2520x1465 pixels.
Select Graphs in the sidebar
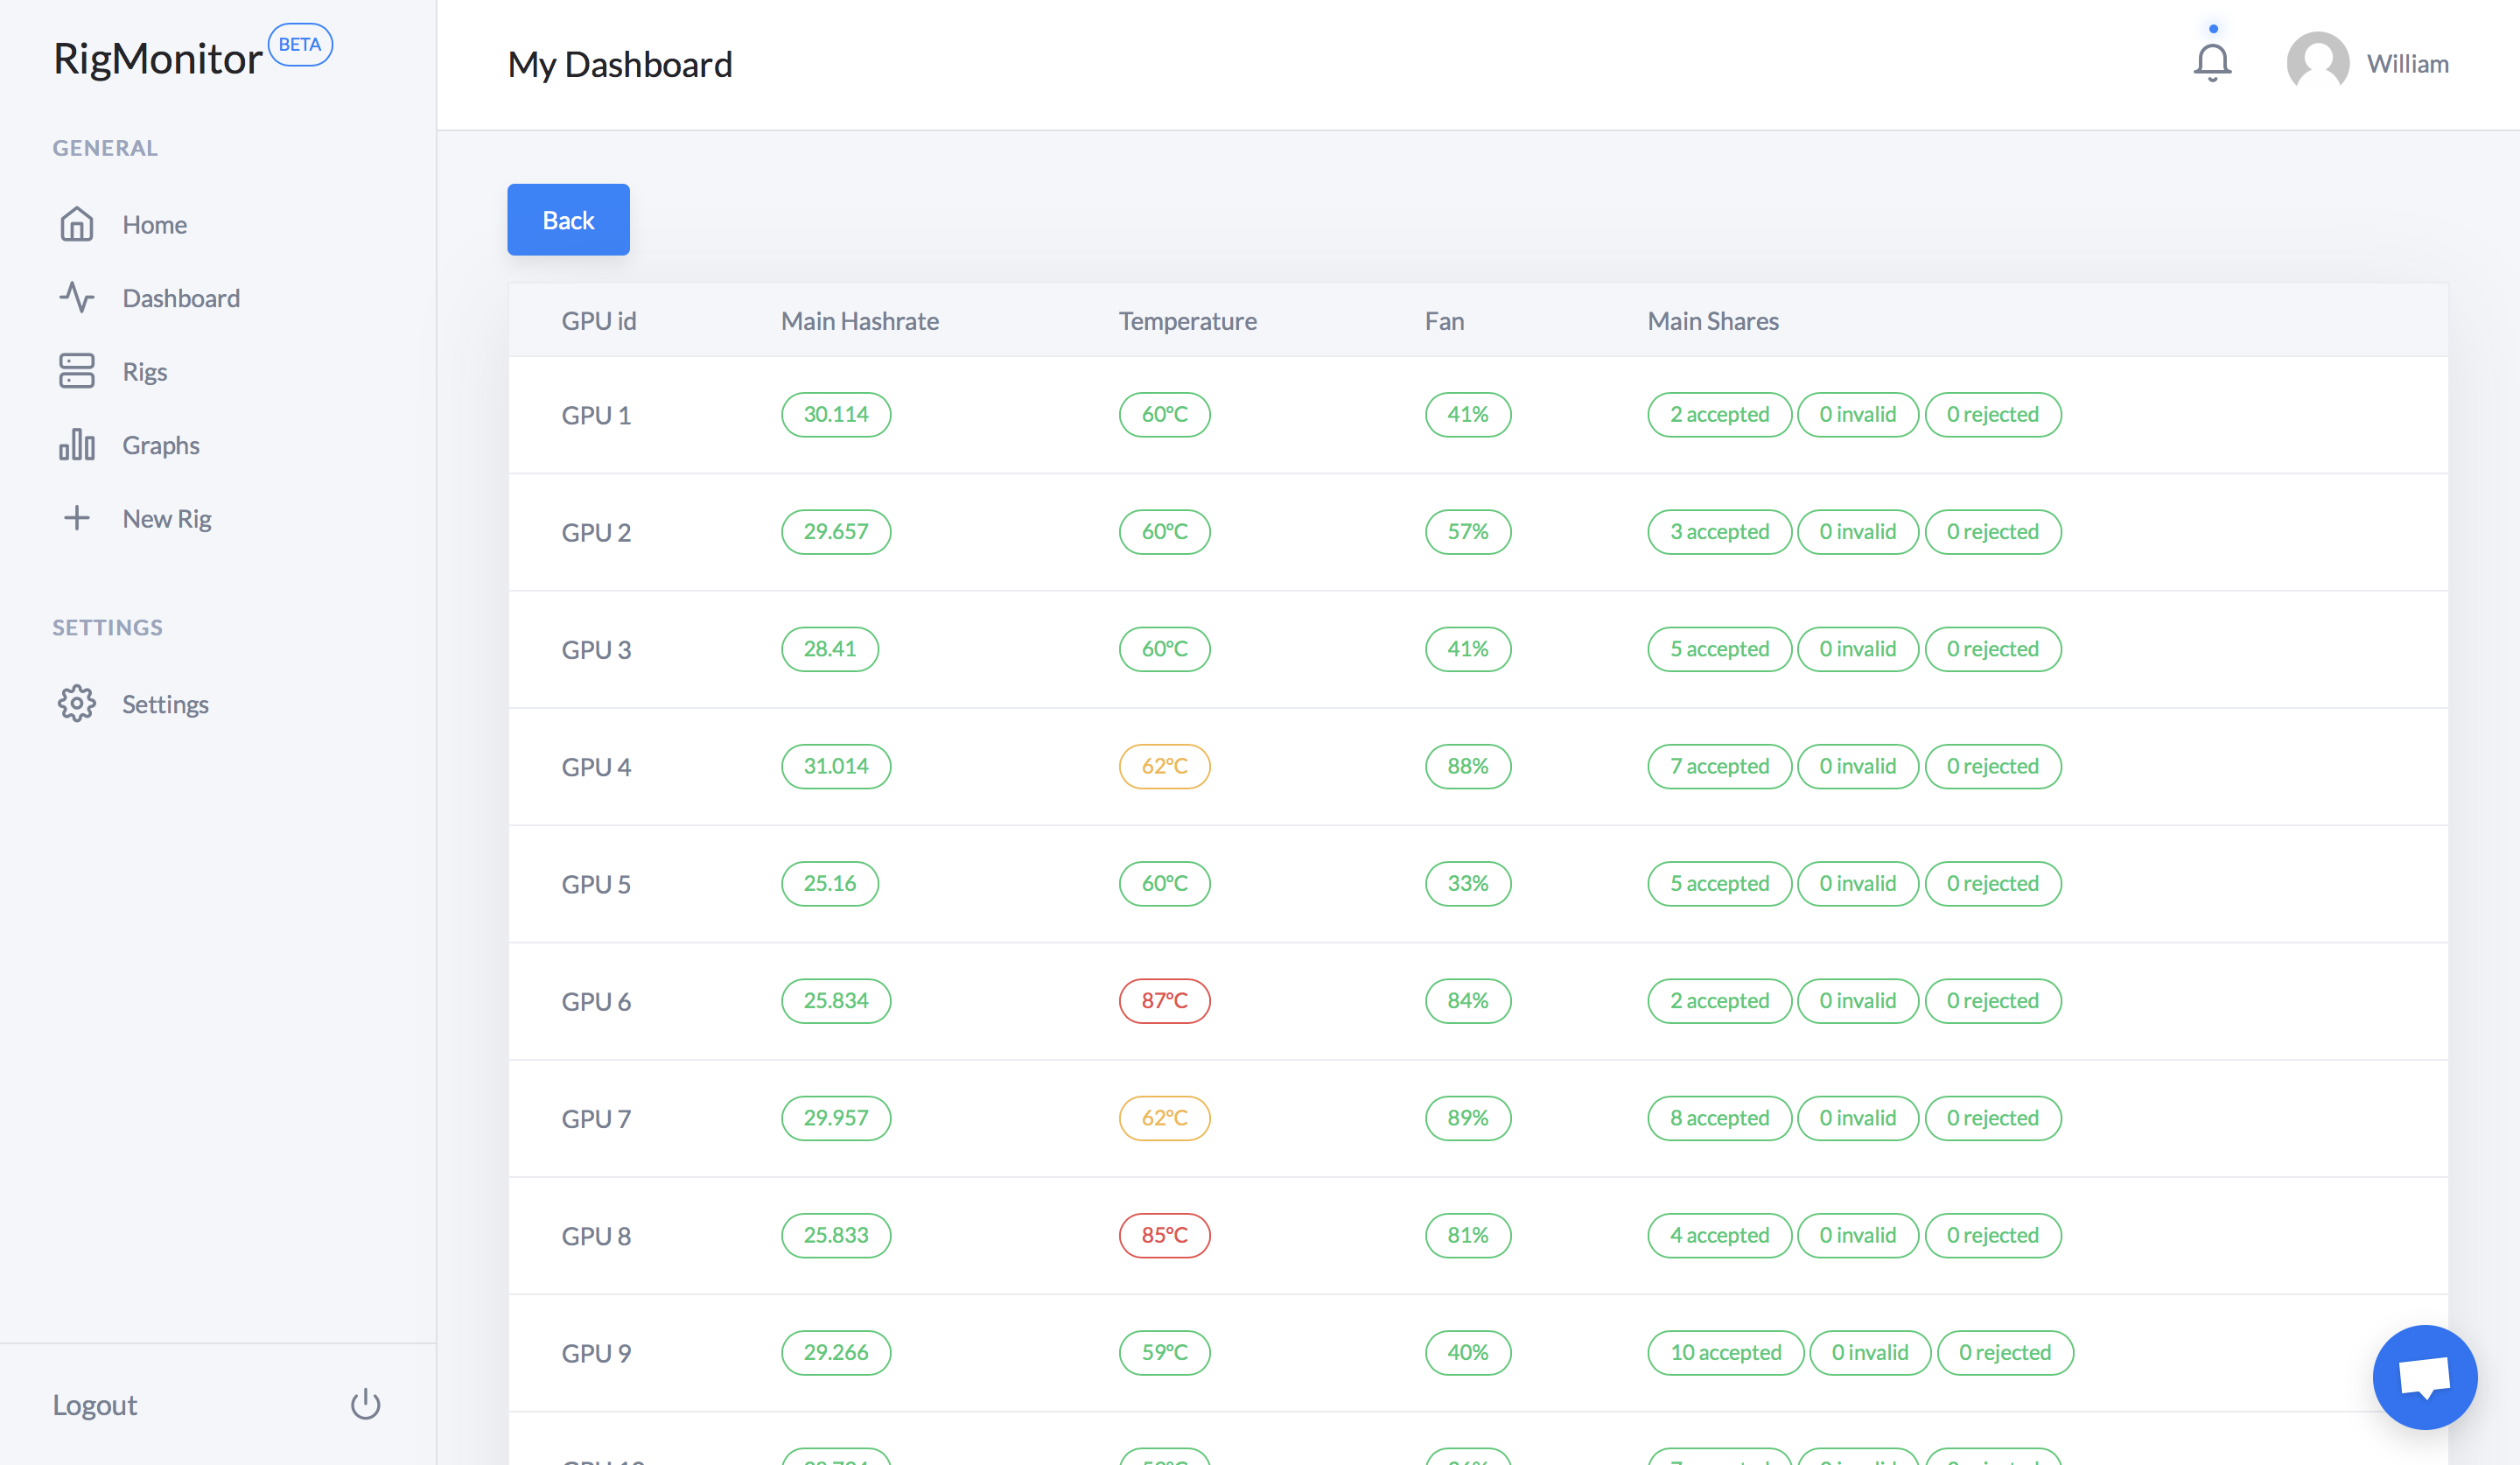coord(161,445)
